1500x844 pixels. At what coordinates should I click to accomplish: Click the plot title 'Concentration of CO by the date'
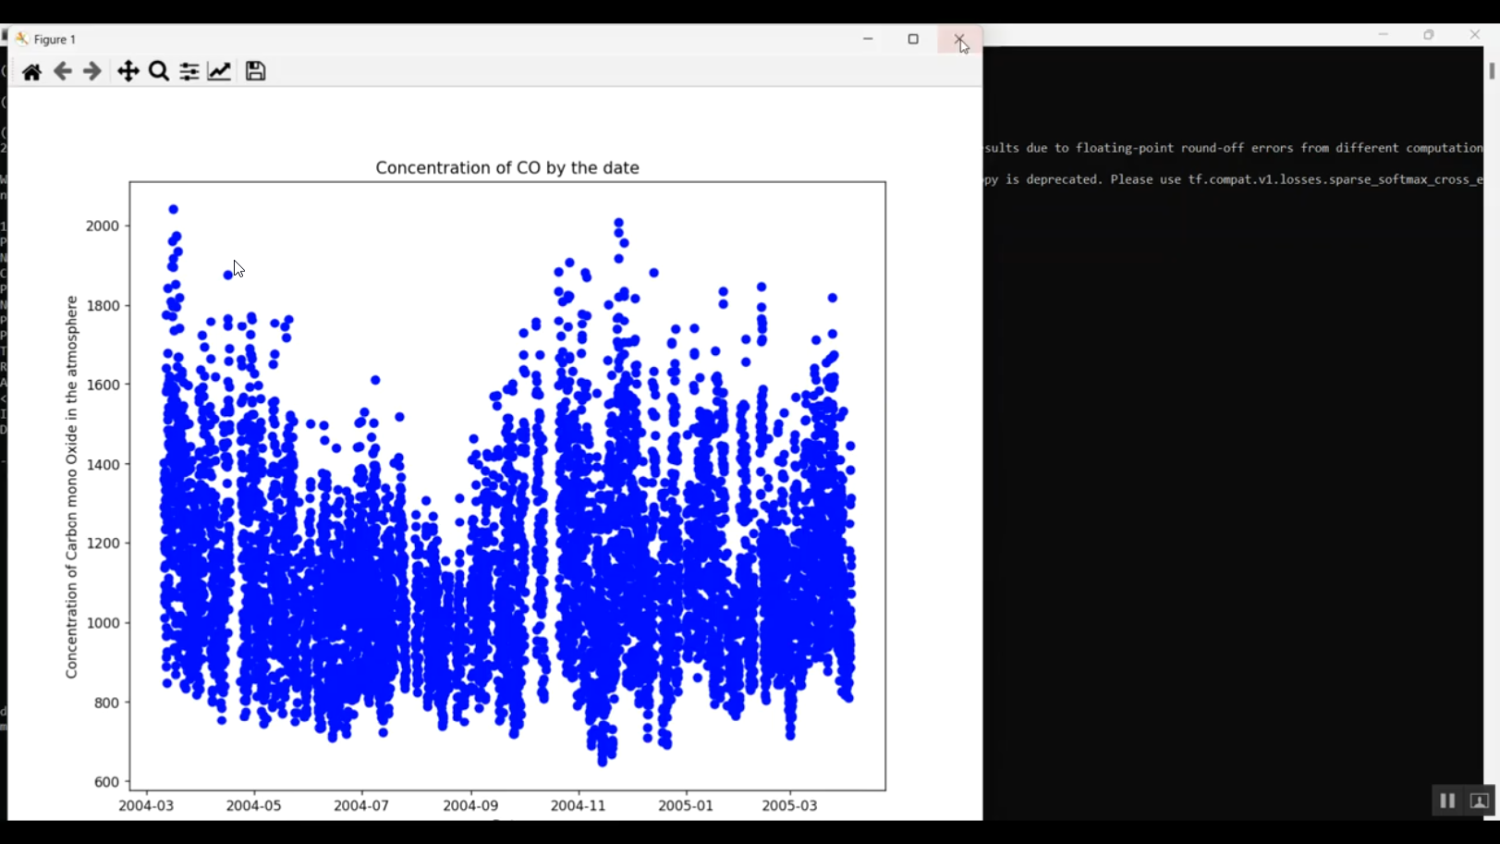click(507, 168)
